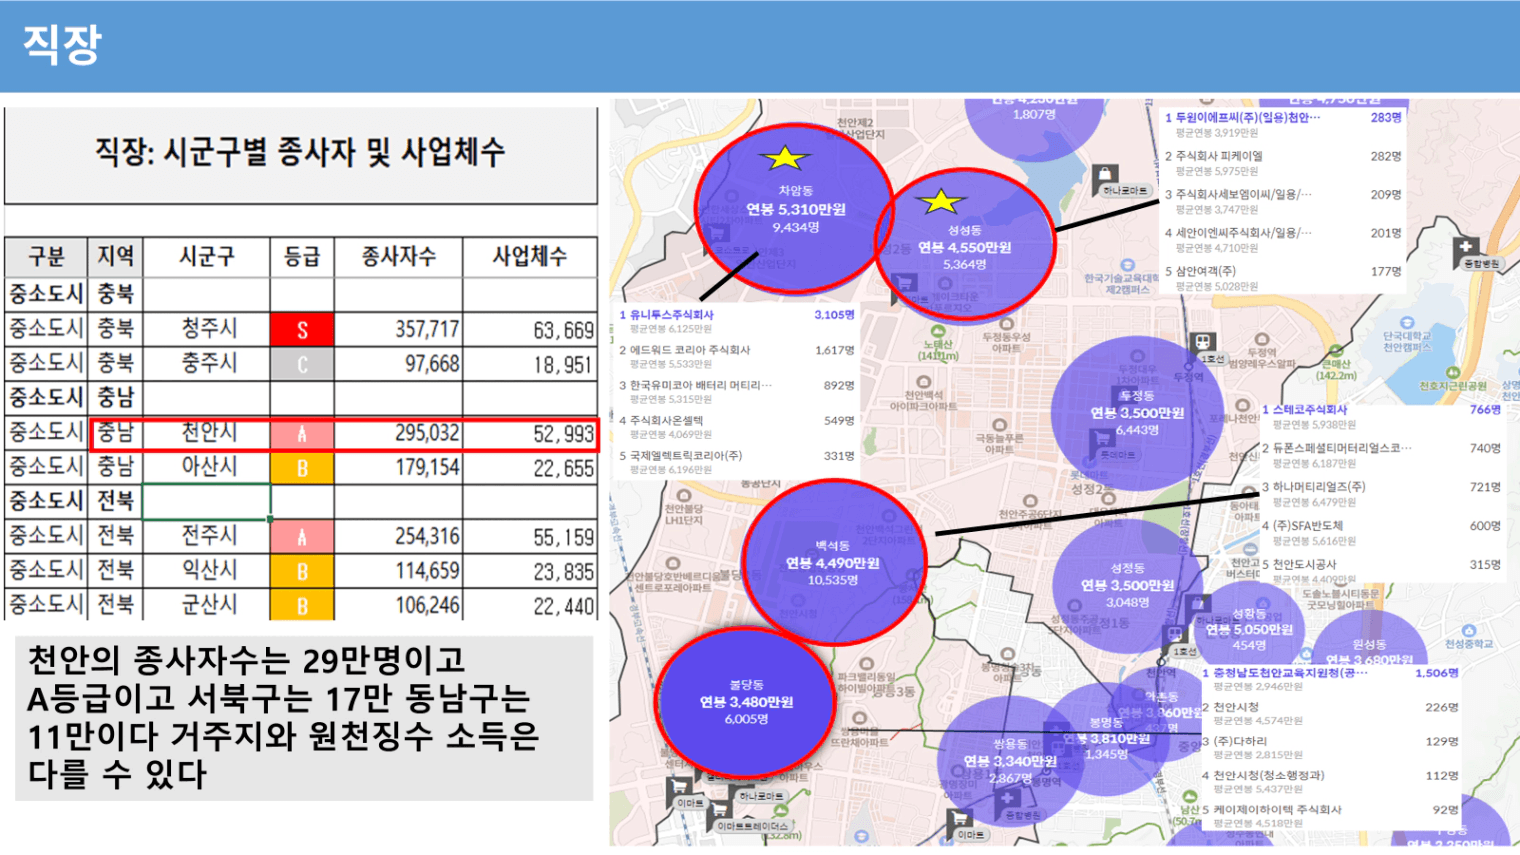Click the 1호선 subway icon near 천안역
Image resolution: width=1520 pixels, height=855 pixels.
1175,635
